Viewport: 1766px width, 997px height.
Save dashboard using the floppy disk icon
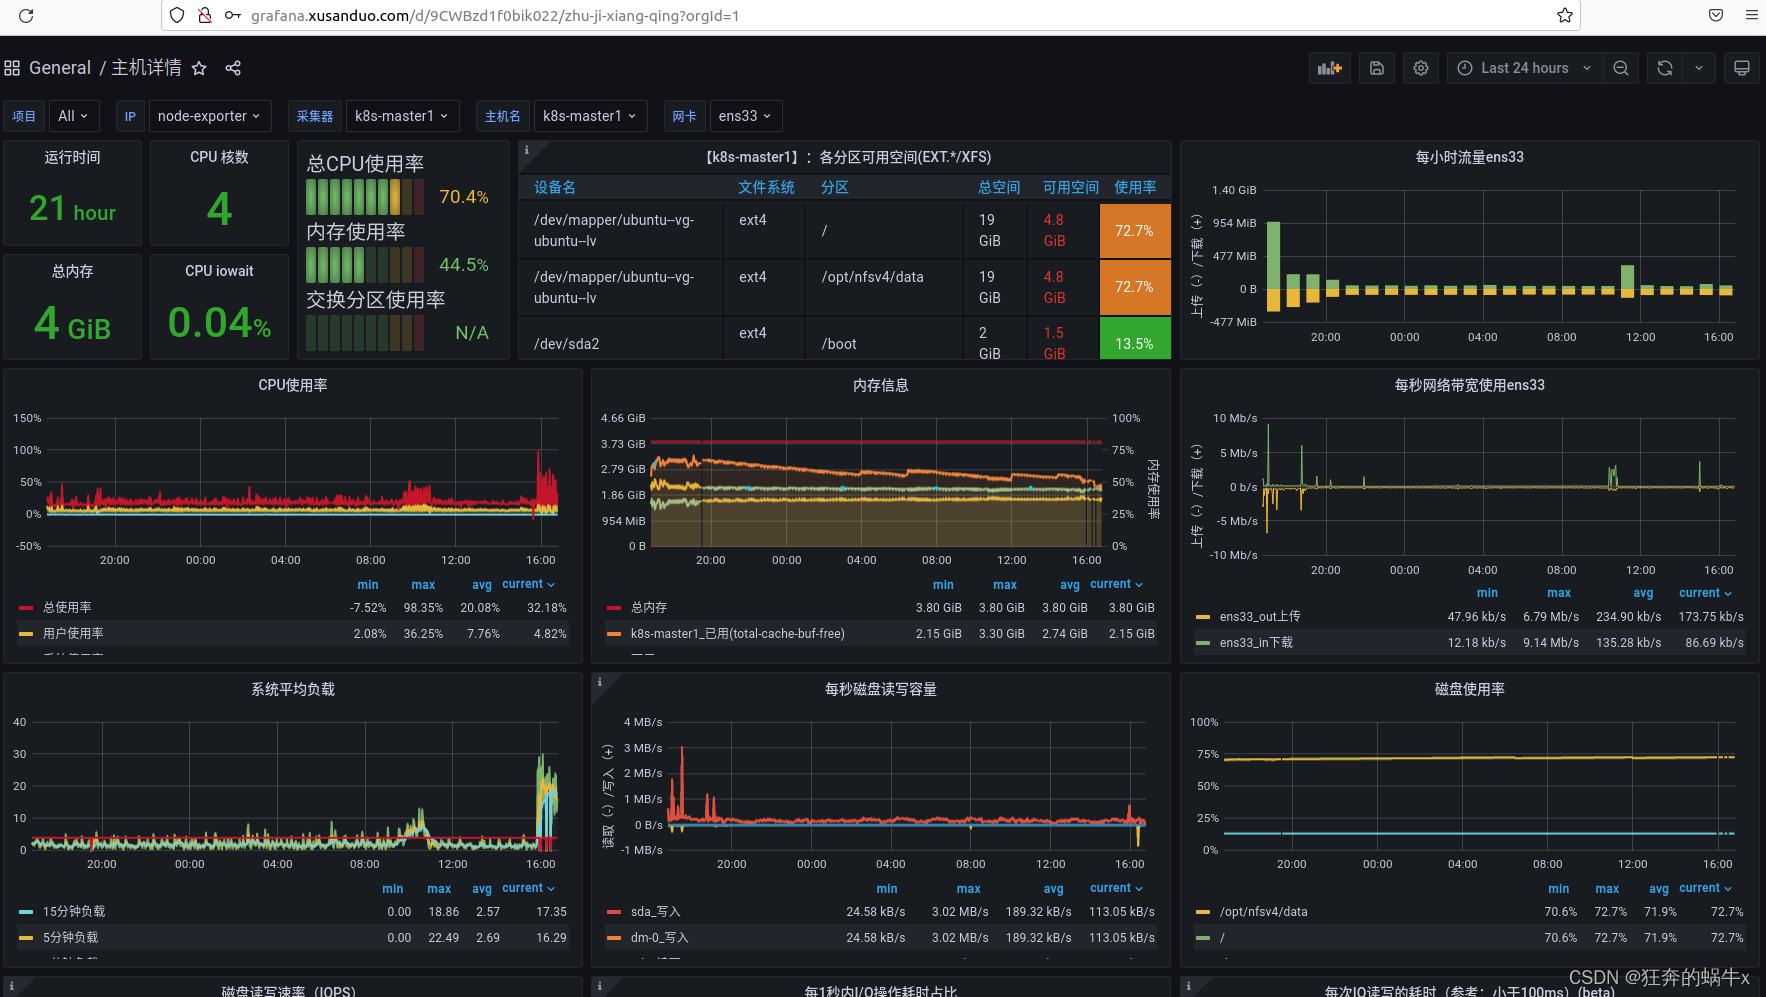1377,68
